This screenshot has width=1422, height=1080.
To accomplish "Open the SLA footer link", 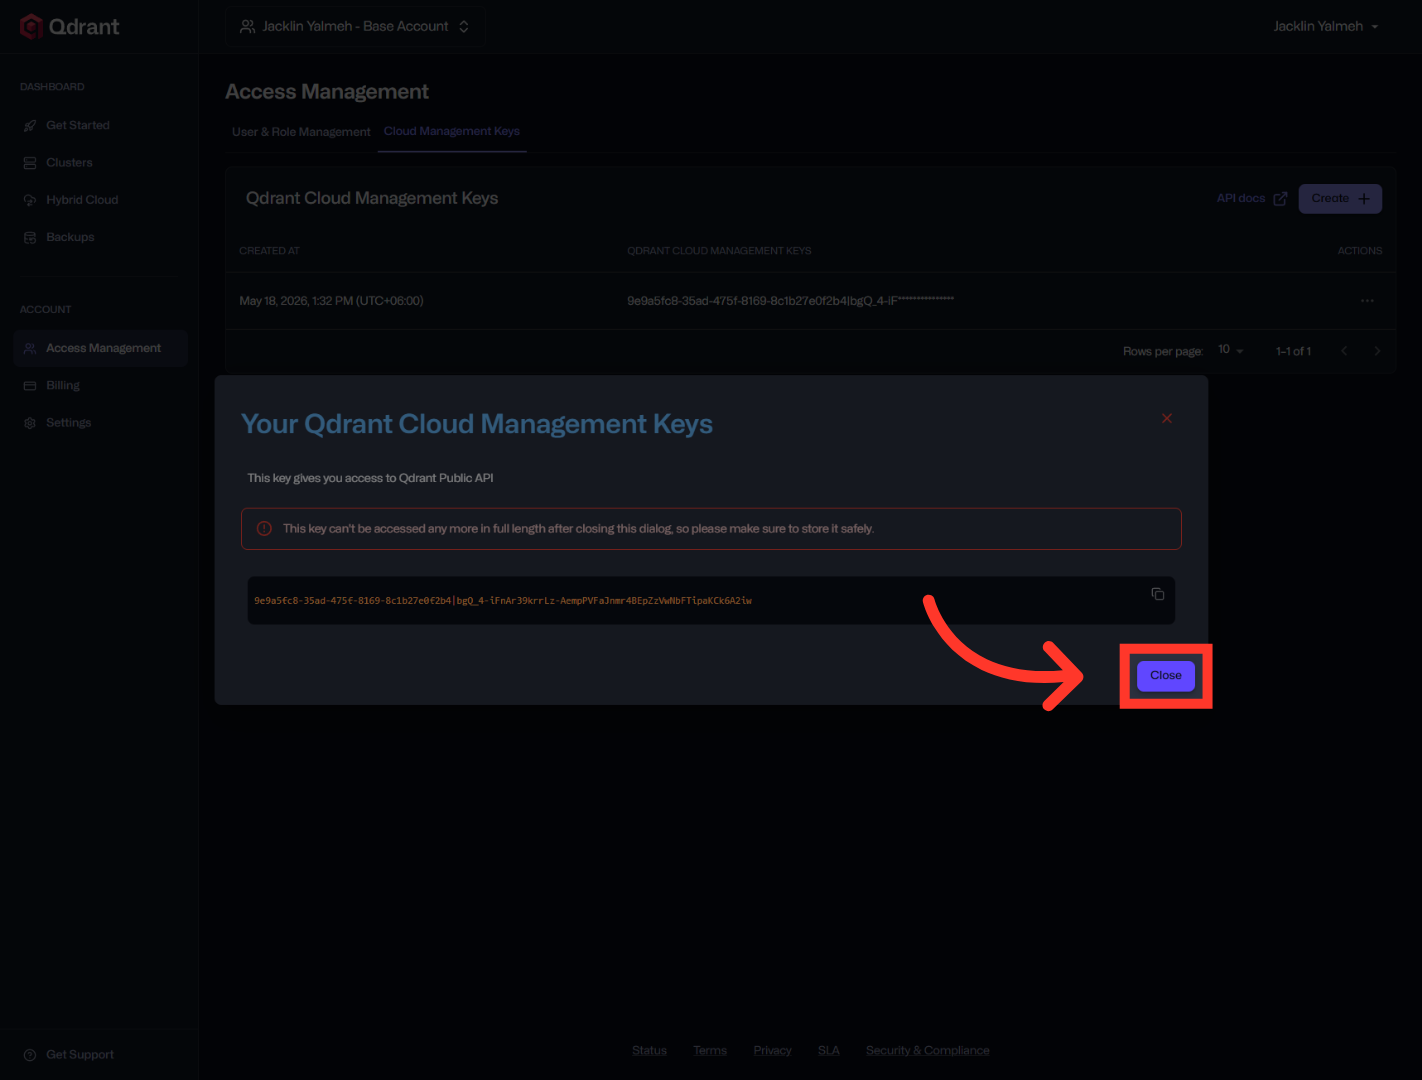I will click(x=829, y=1050).
